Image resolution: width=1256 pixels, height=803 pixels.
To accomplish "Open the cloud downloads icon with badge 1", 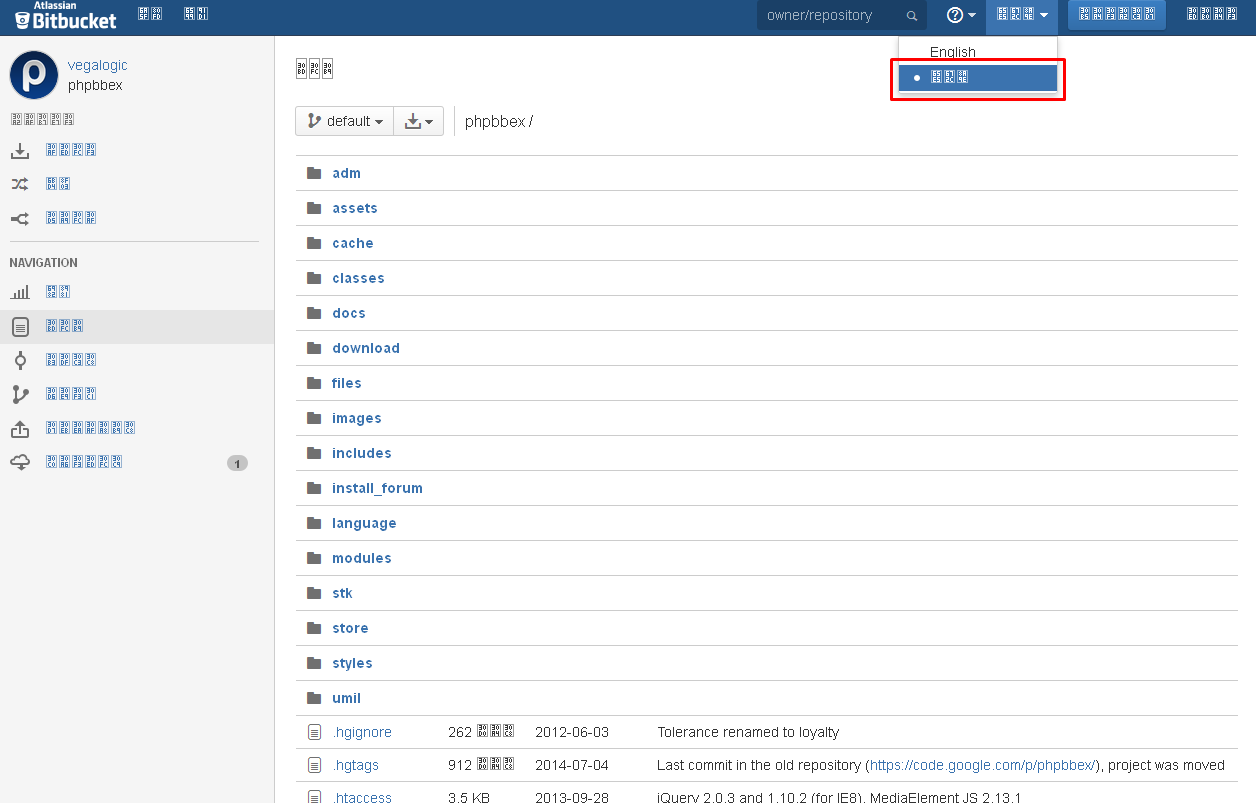I will coord(20,462).
